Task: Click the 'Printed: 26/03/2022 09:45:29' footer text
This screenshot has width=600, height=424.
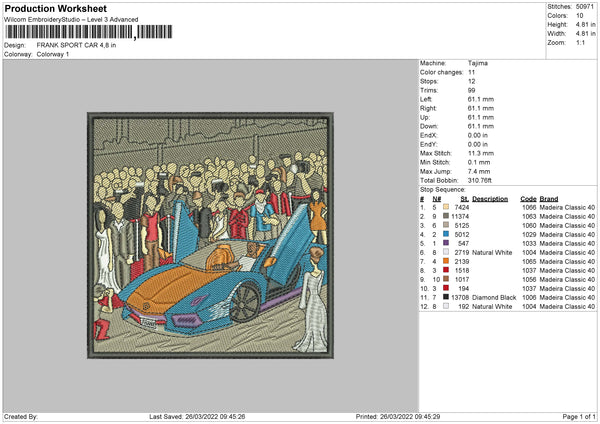Action: [398, 416]
